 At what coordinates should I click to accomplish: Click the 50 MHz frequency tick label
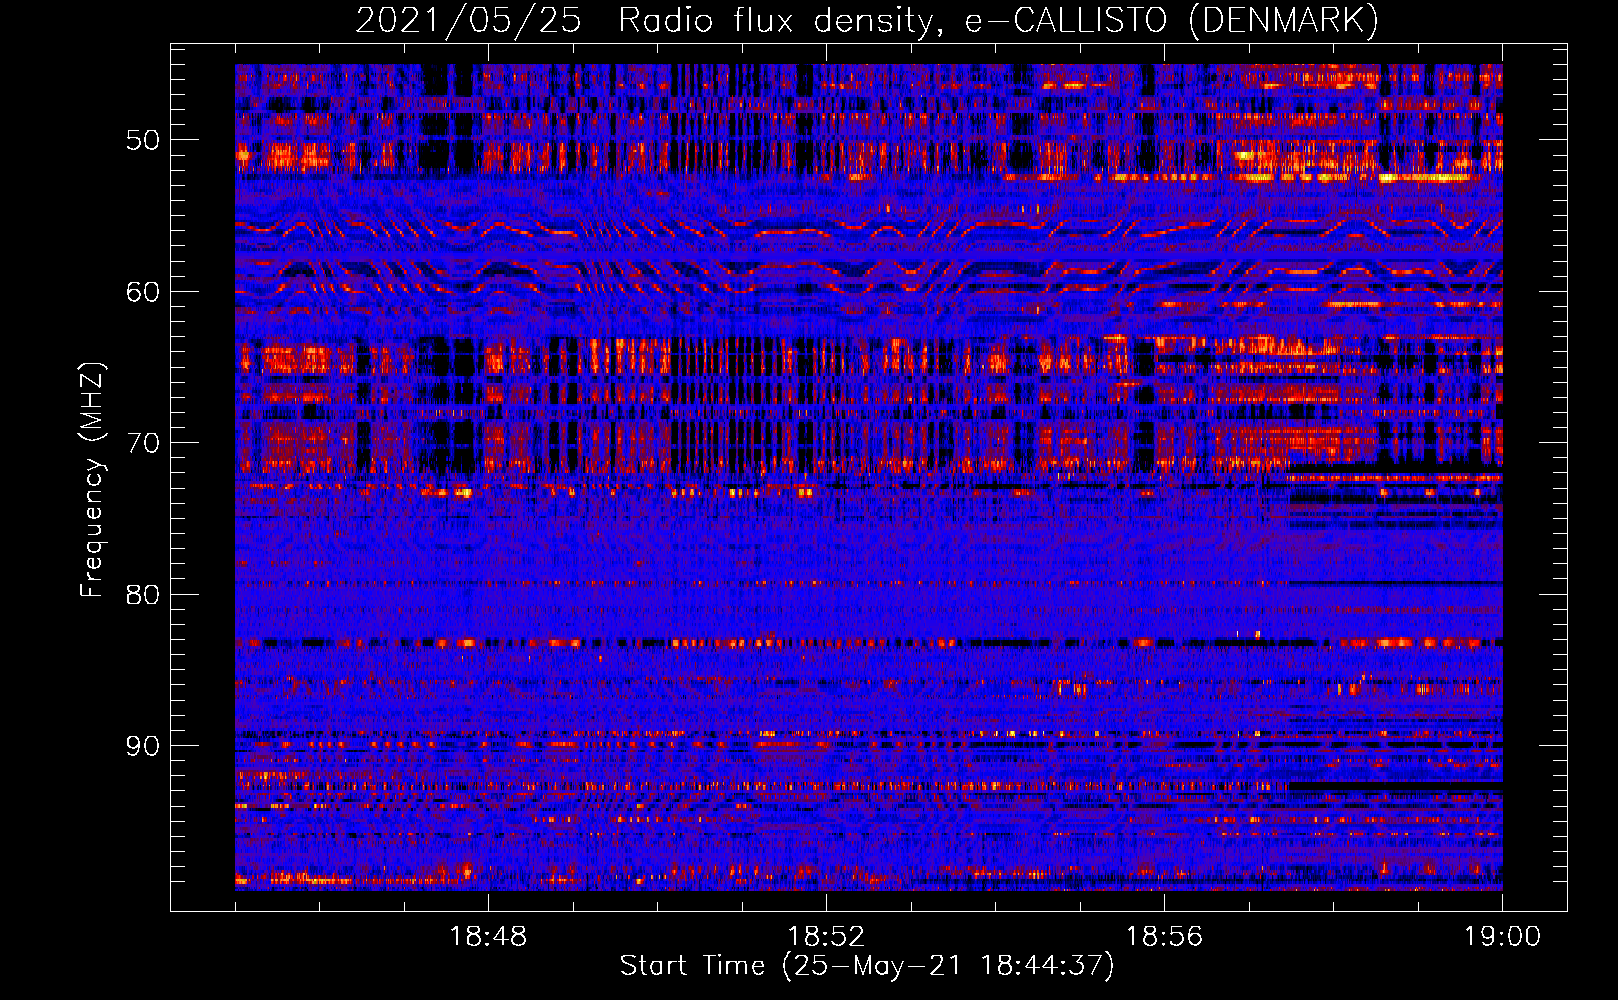143,140
